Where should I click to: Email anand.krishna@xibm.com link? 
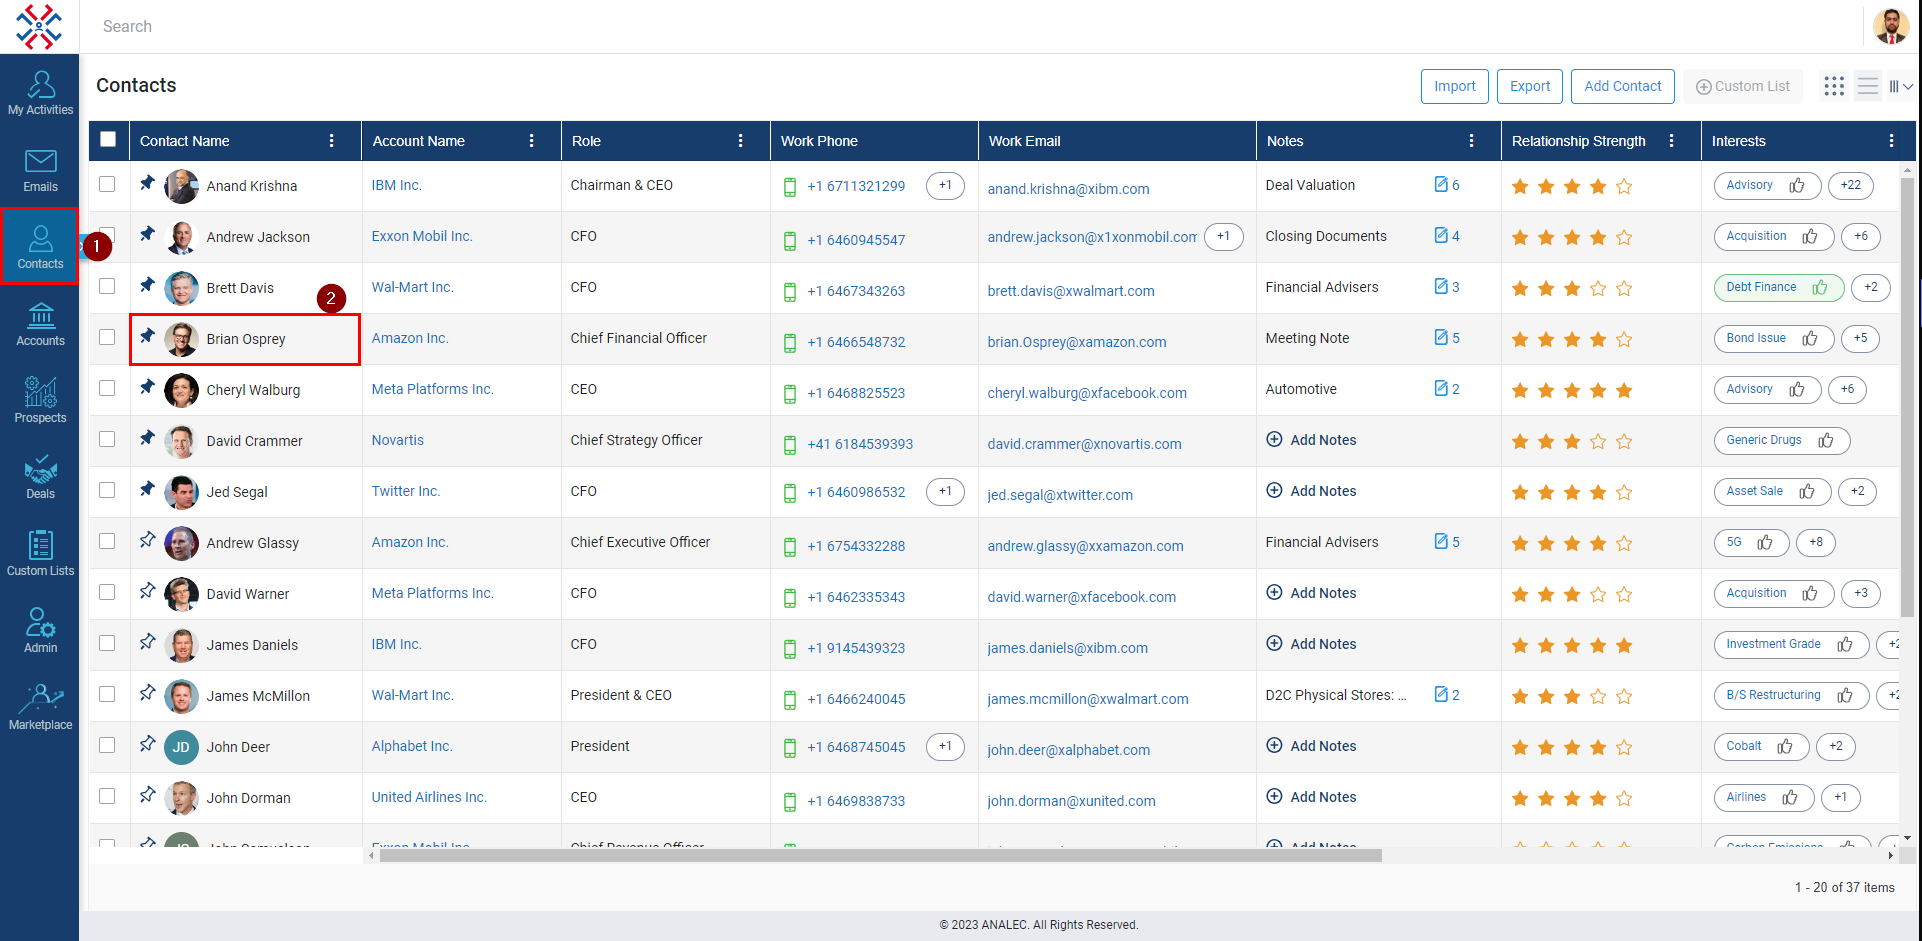(x=1068, y=189)
